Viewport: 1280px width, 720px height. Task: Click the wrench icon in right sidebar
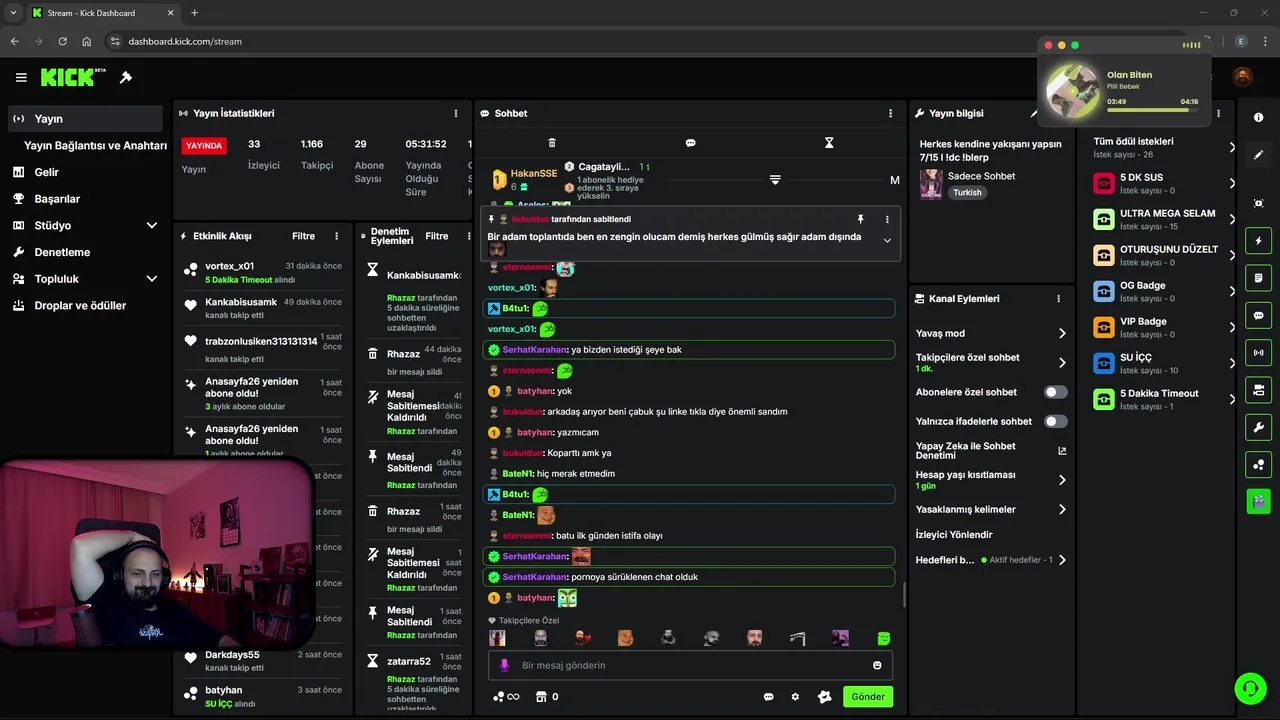point(1258,427)
